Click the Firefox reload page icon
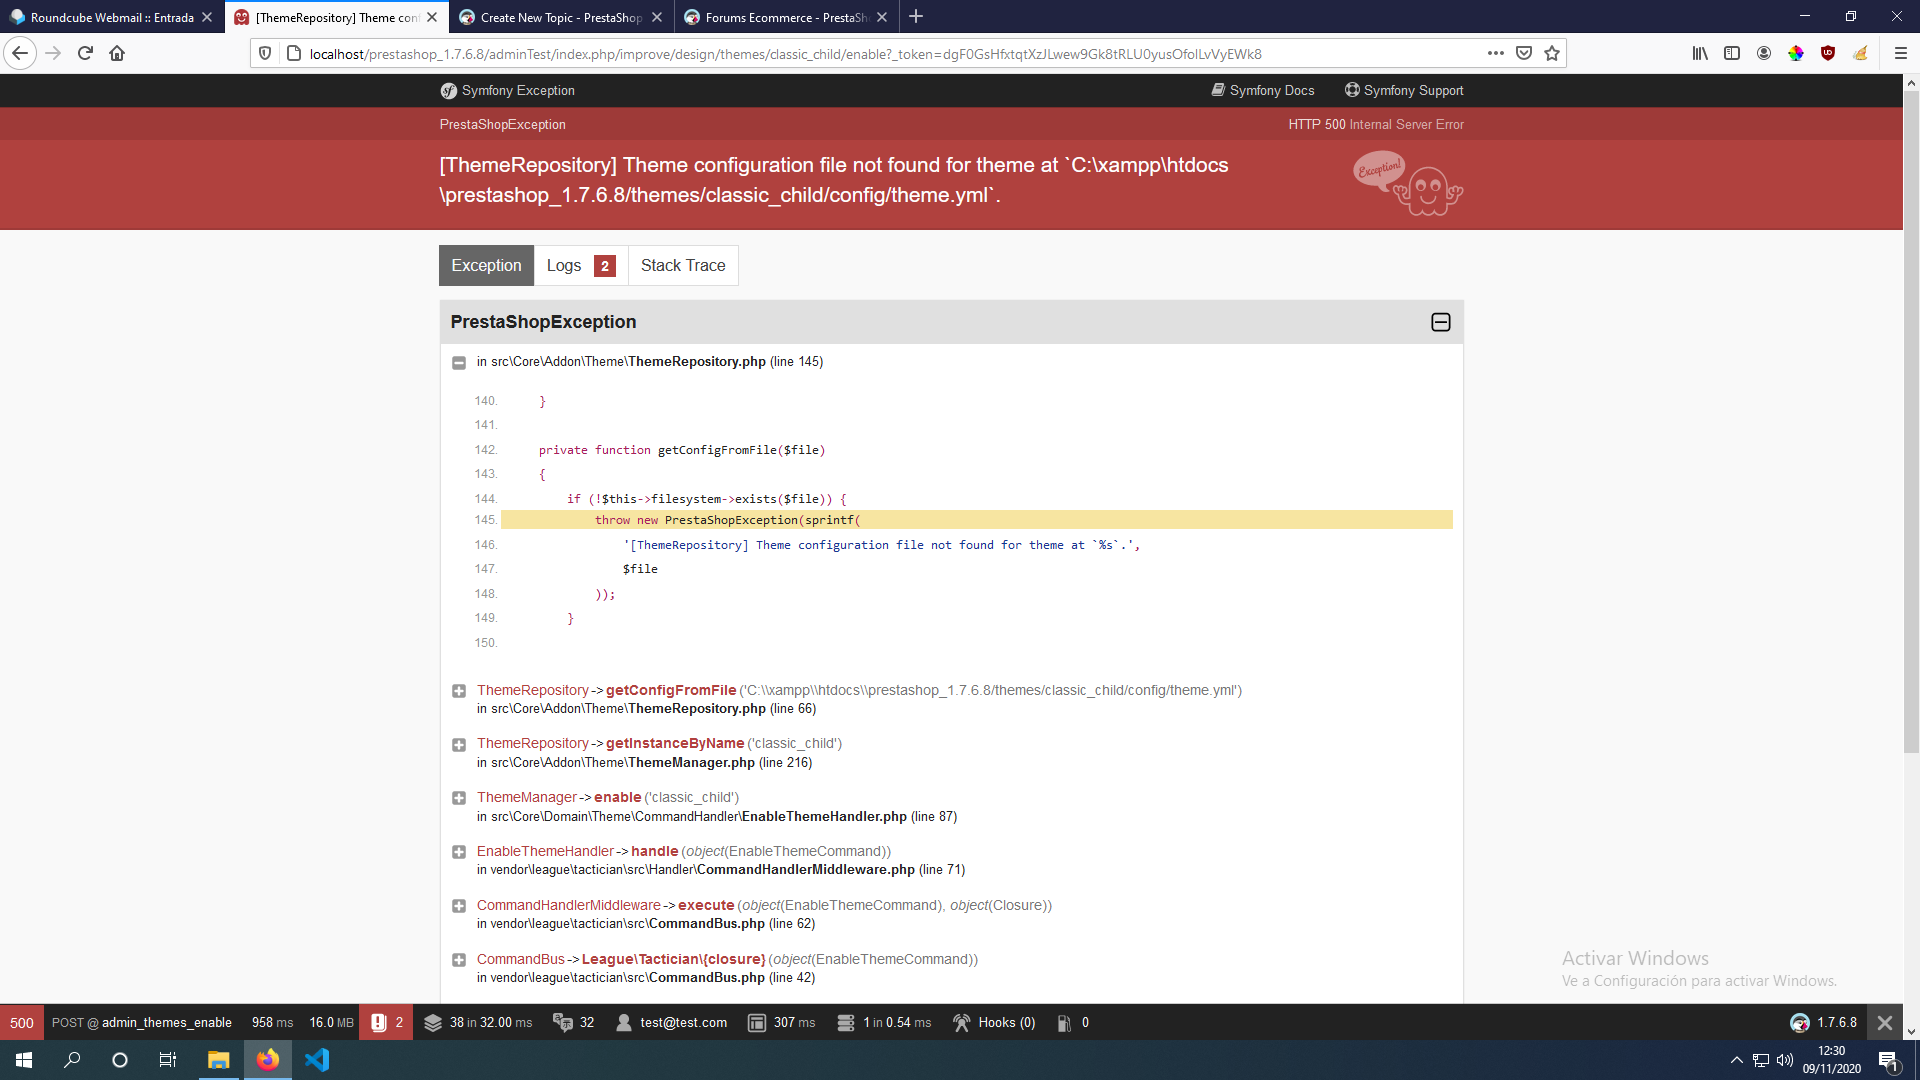The height and width of the screenshot is (1080, 1920). 85,53
